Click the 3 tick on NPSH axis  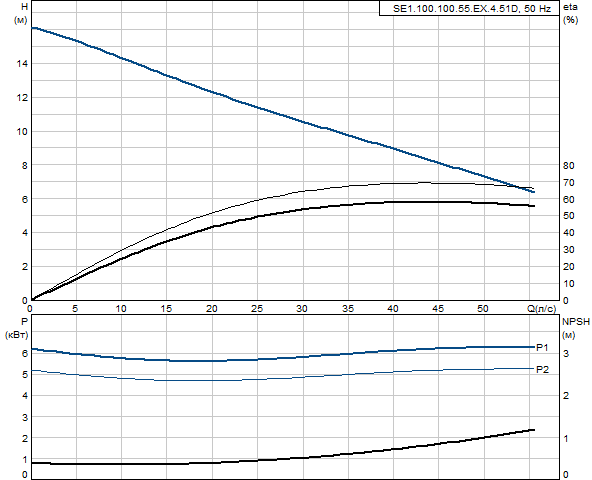566,353
